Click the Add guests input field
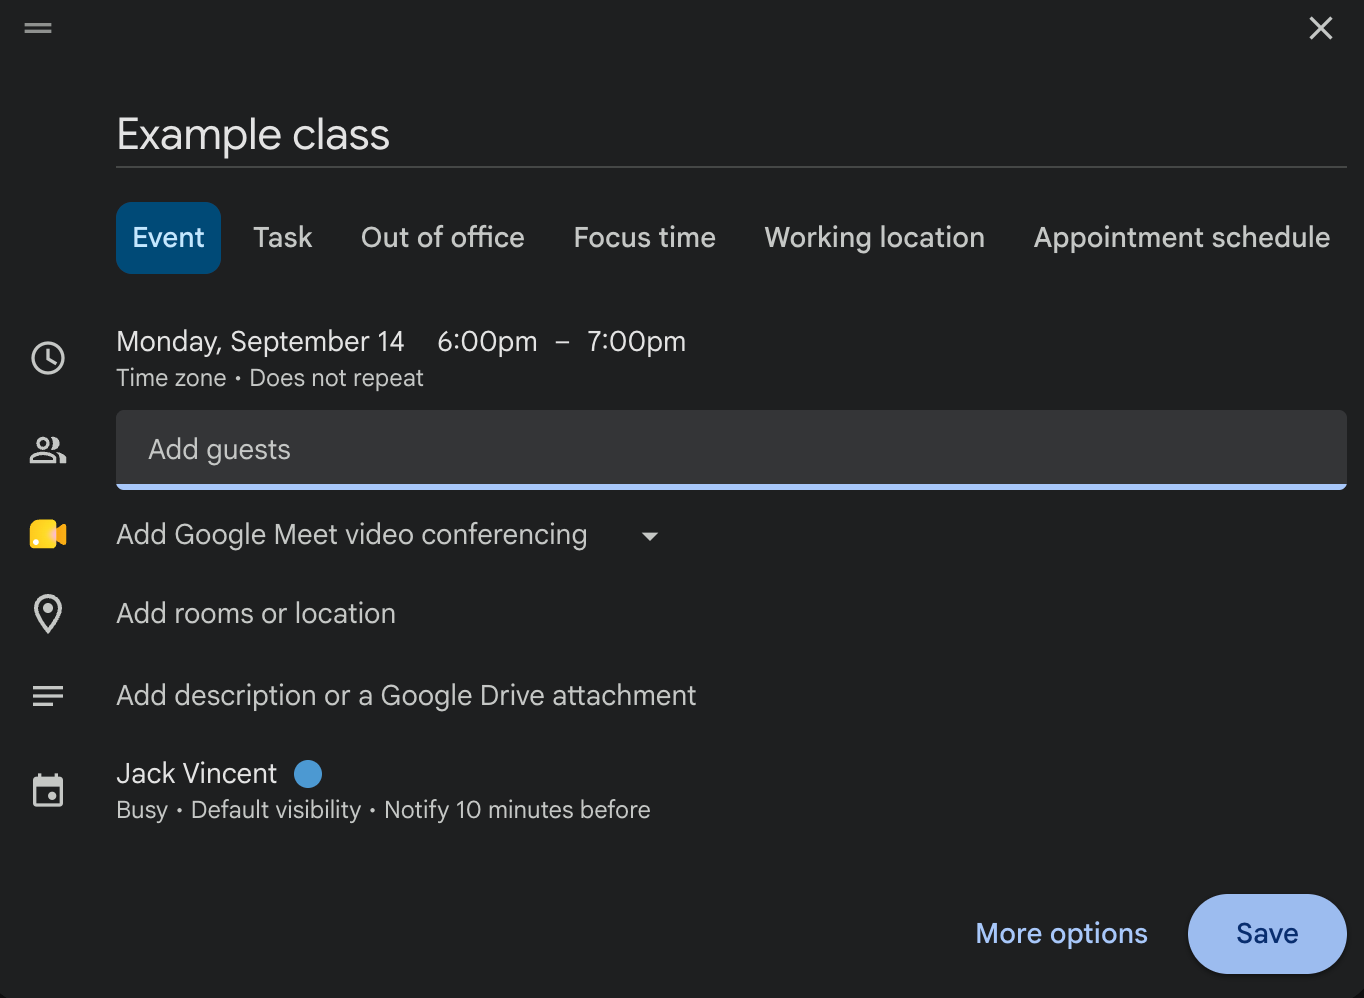1364x998 pixels. pos(731,450)
